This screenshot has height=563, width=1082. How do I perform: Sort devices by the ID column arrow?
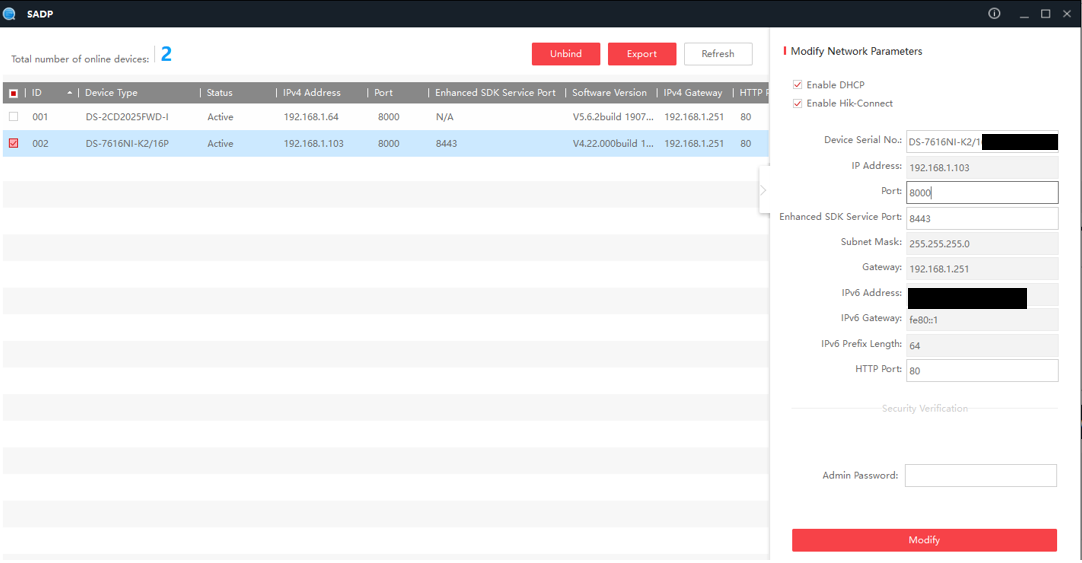(x=70, y=93)
